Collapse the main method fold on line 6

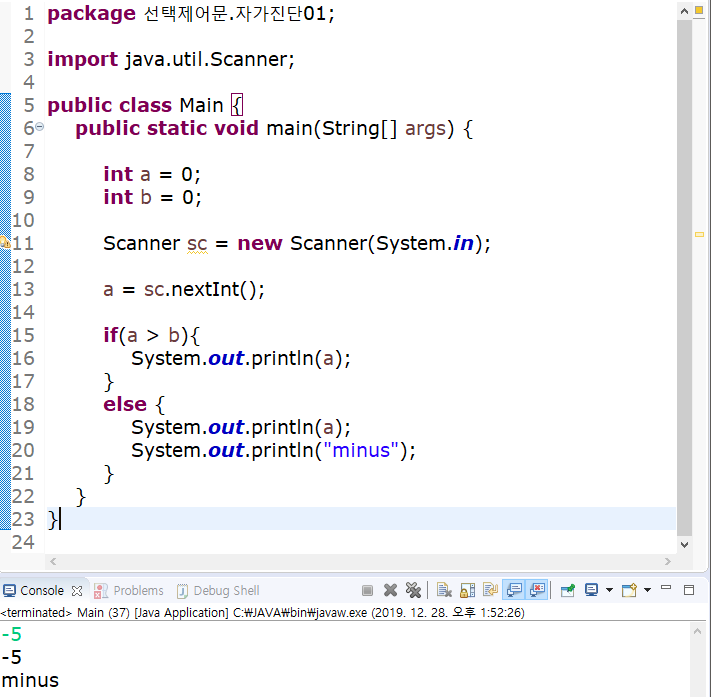[40, 127]
